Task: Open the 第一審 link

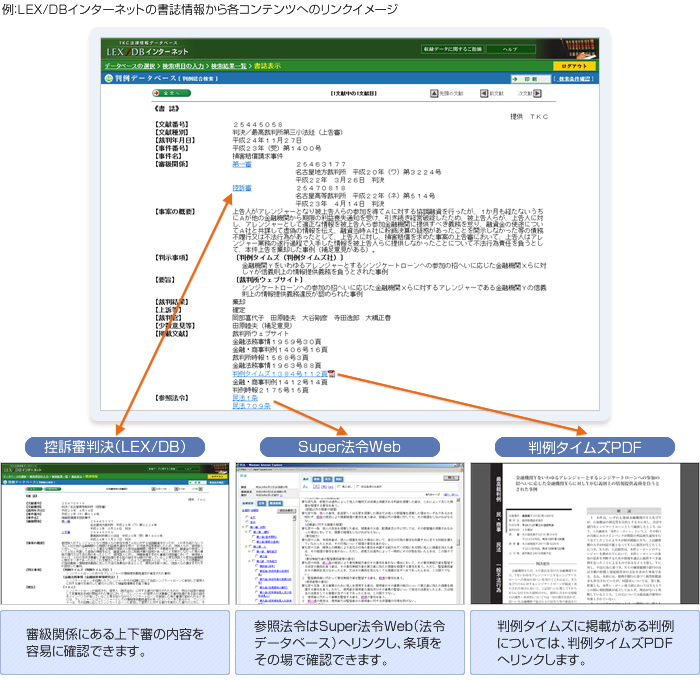Action: click(242, 164)
